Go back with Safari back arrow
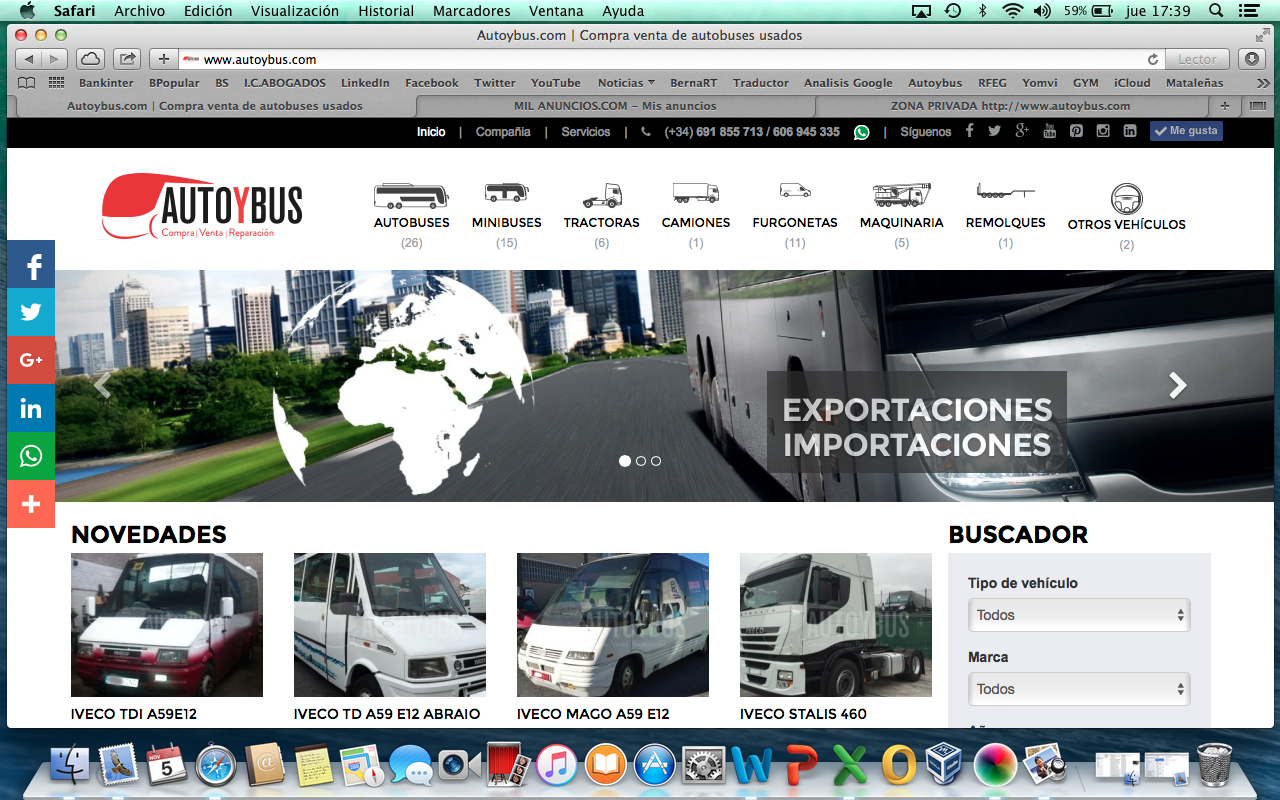 (30, 59)
